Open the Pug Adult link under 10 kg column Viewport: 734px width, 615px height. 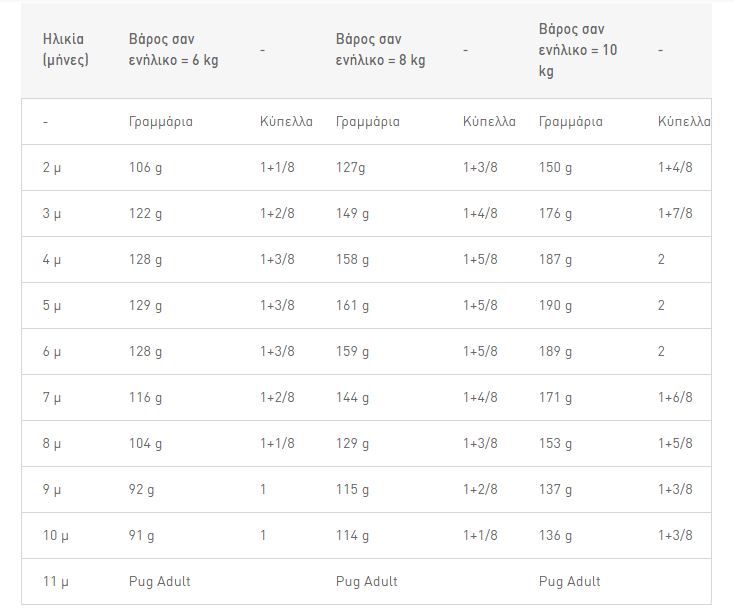point(570,581)
